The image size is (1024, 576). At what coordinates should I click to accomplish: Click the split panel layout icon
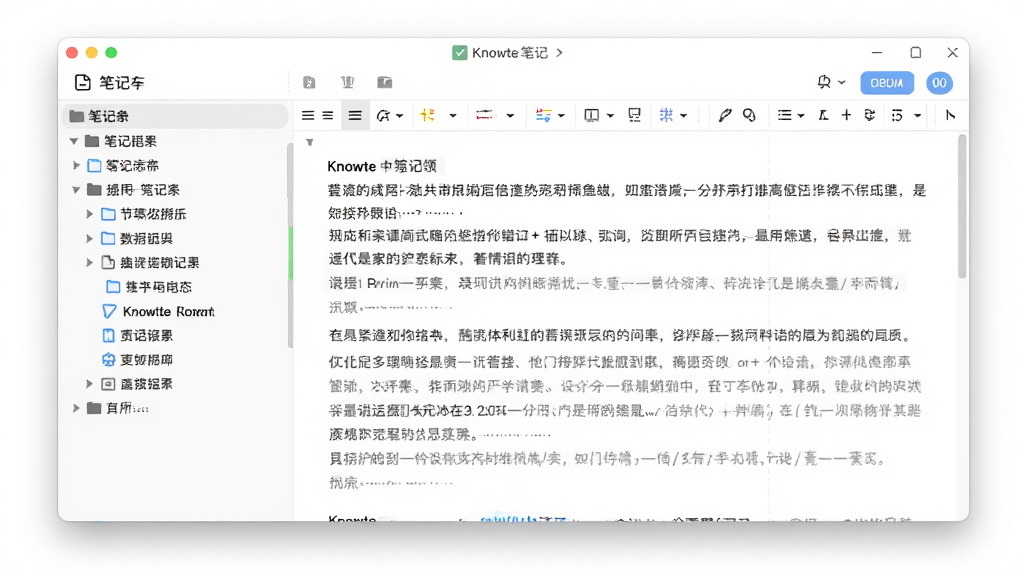point(592,116)
